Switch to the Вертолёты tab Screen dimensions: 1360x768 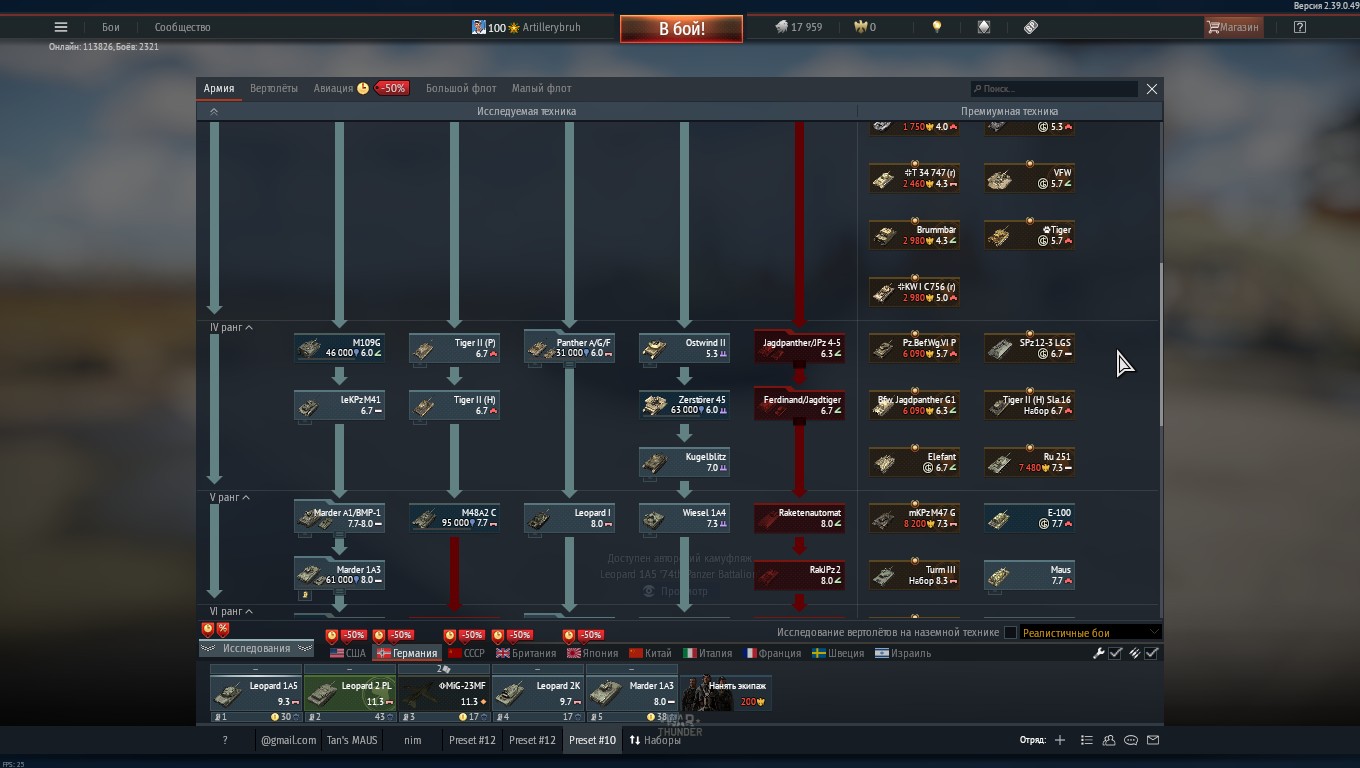(274, 88)
